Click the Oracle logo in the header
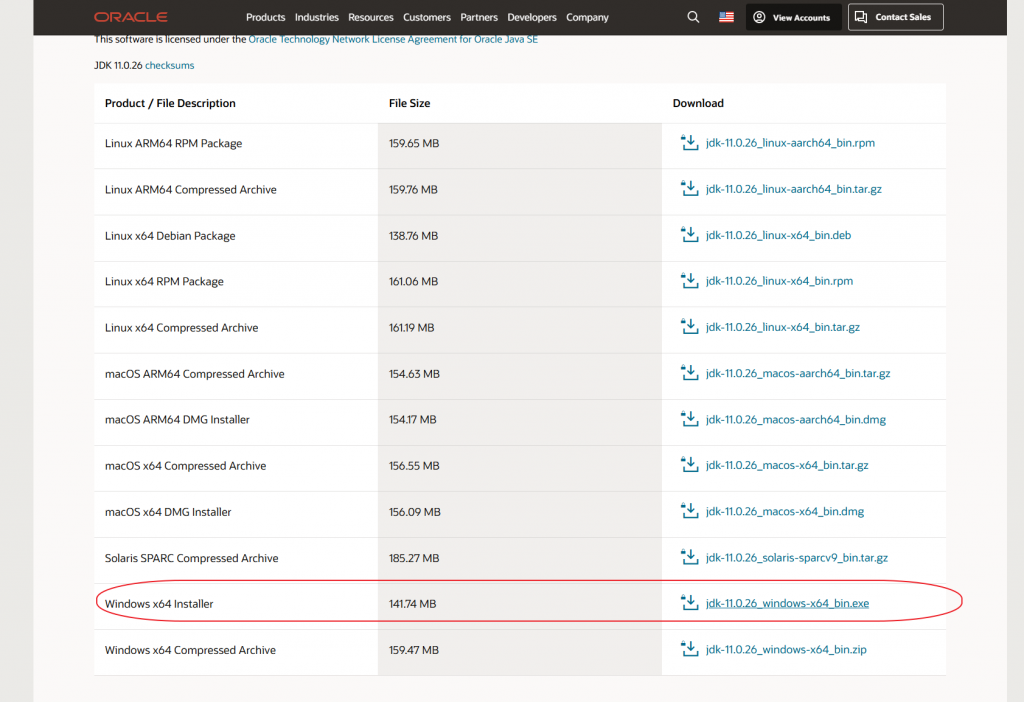The height and width of the screenshot is (702, 1024). pos(131,17)
